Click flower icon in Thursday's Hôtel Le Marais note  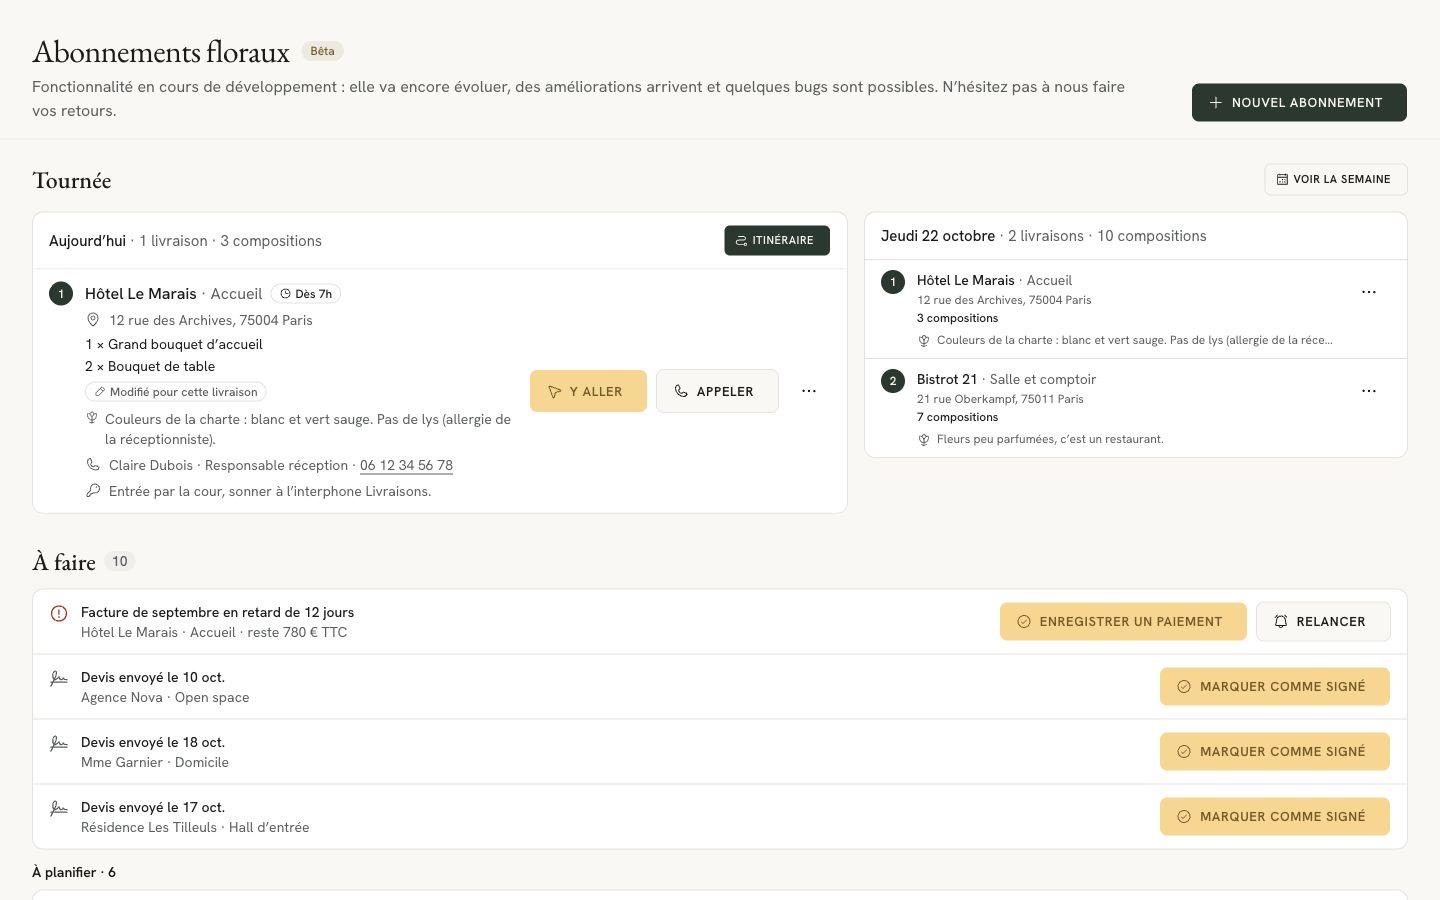[924, 341]
